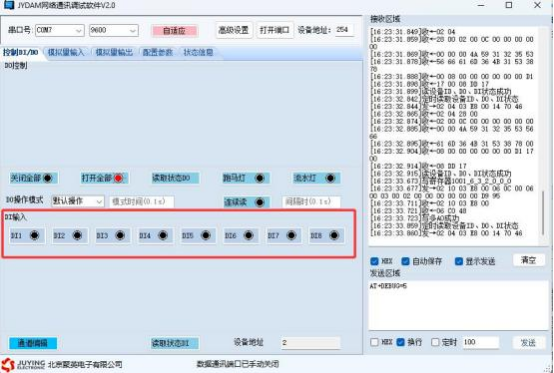Enable the 定时 checkbox
The height and width of the screenshot is (373, 554).
pos(435,342)
